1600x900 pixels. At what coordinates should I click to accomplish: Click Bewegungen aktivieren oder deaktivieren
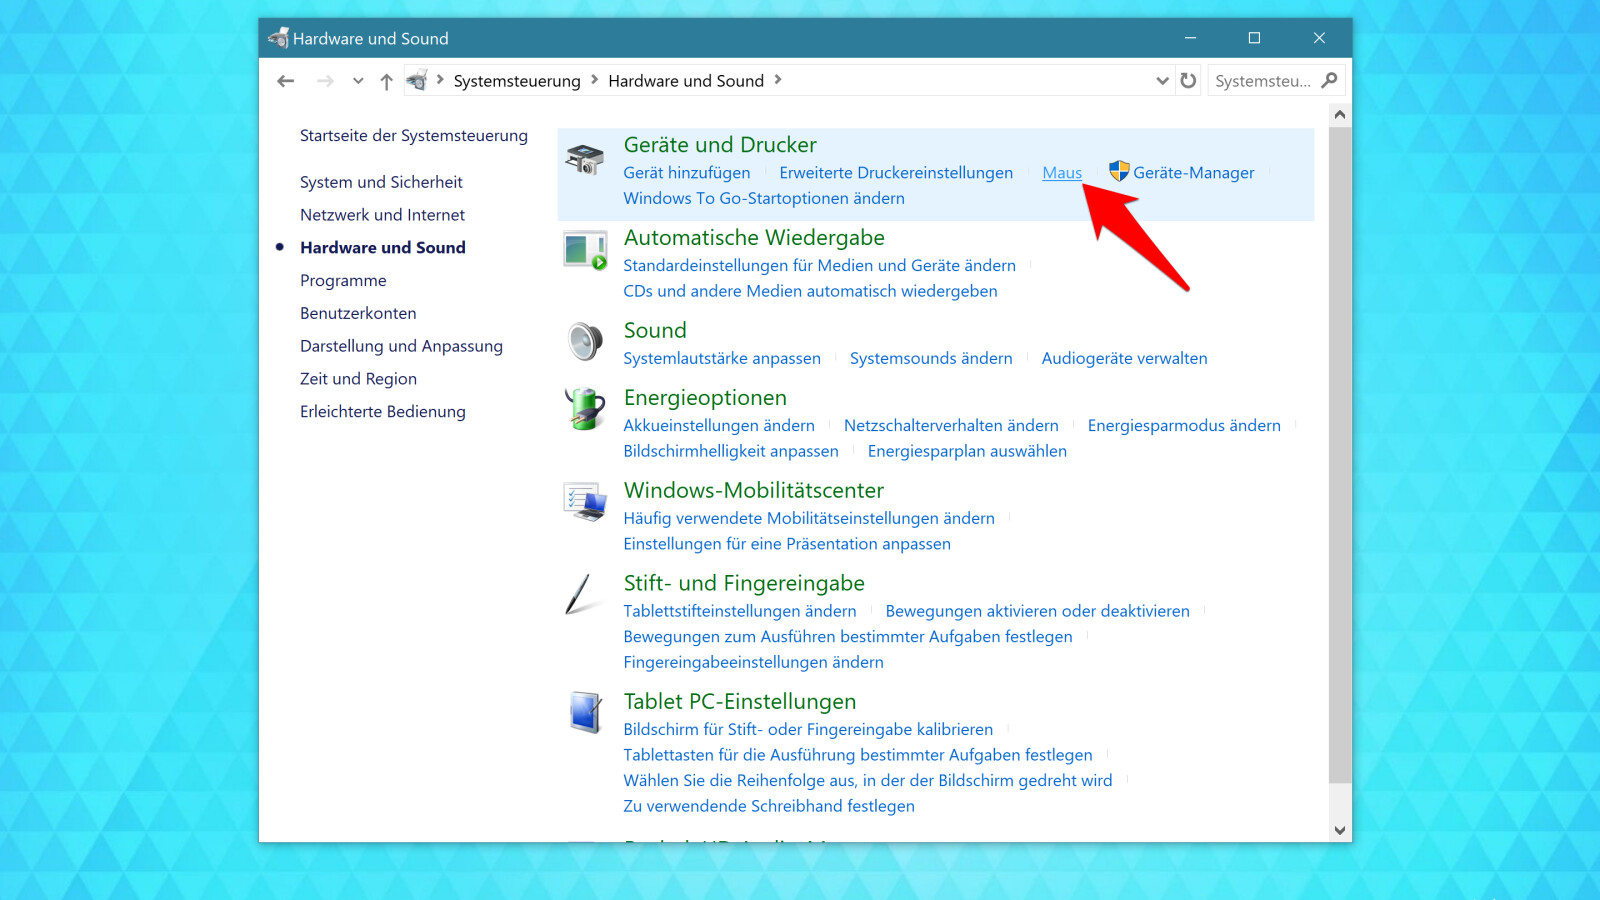[1038, 612]
